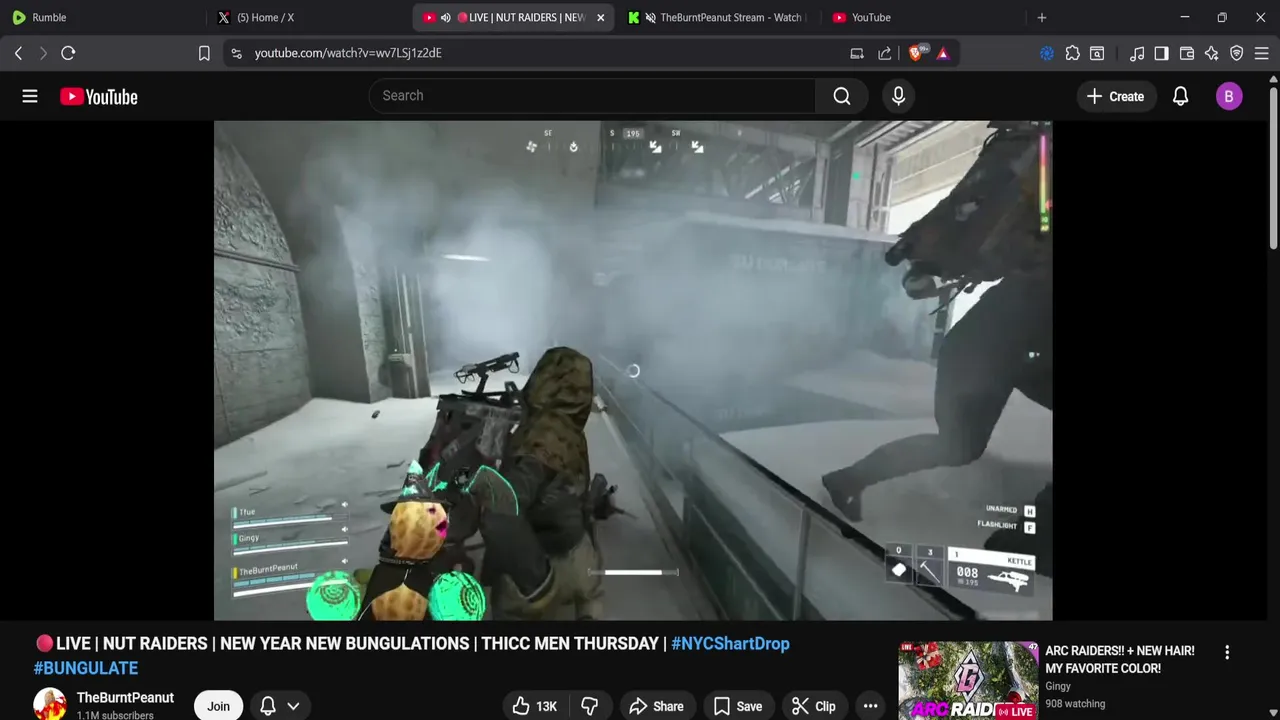Unmute the TheBurntPeanut Stream tab
The width and height of the screenshot is (1280, 720).
[x=651, y=17]
